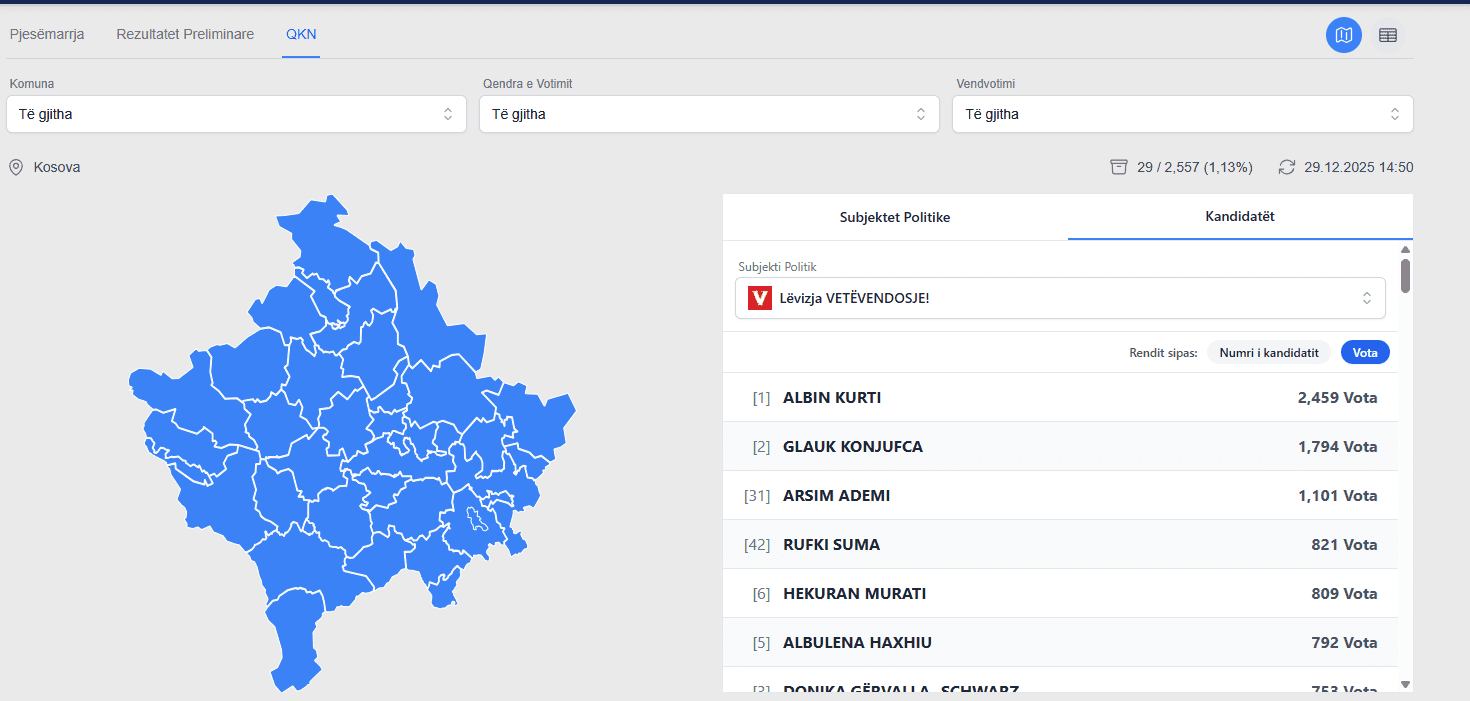The width and height of the screenshot is (1470, 701).
Task: Click scrollbar up arrow in candidates list
Action: pos(1405,250)
